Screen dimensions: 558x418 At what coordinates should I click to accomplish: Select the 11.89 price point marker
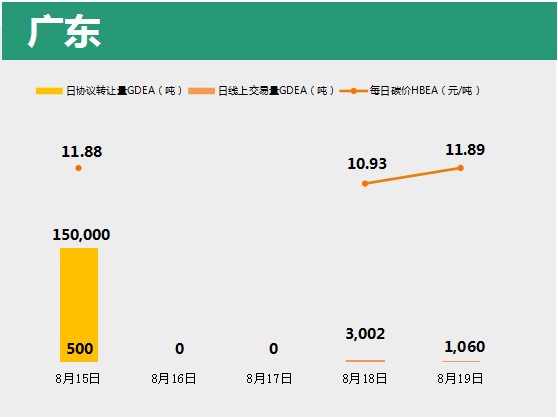460,168
